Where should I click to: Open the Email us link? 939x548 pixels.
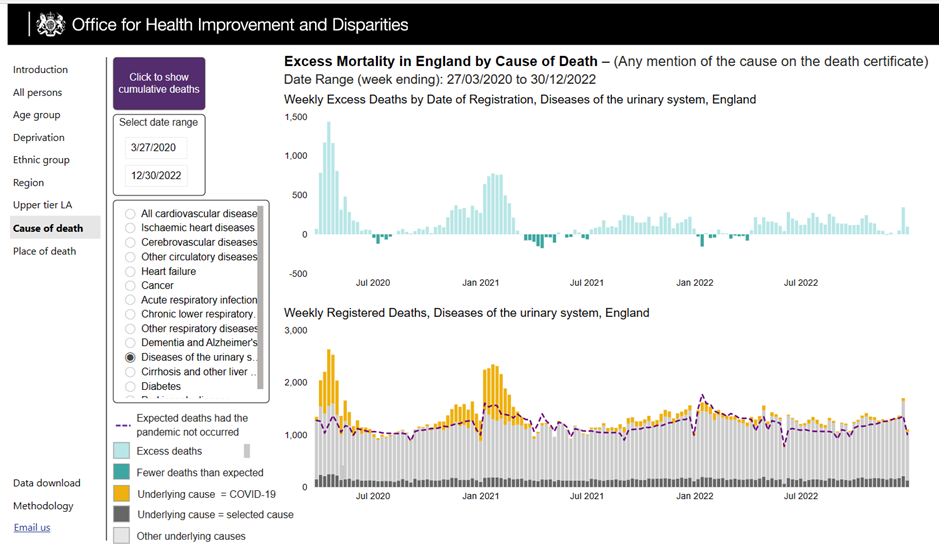tap(32, 528)
